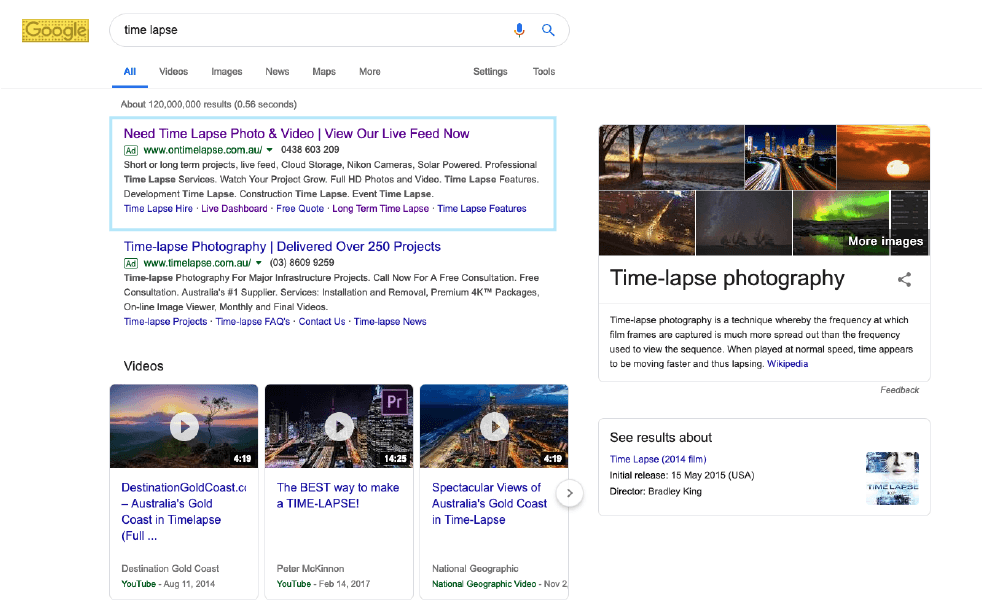
Task: Open Need Time Lapse Photo & Video ad
Action: click(x=296, y=133)
